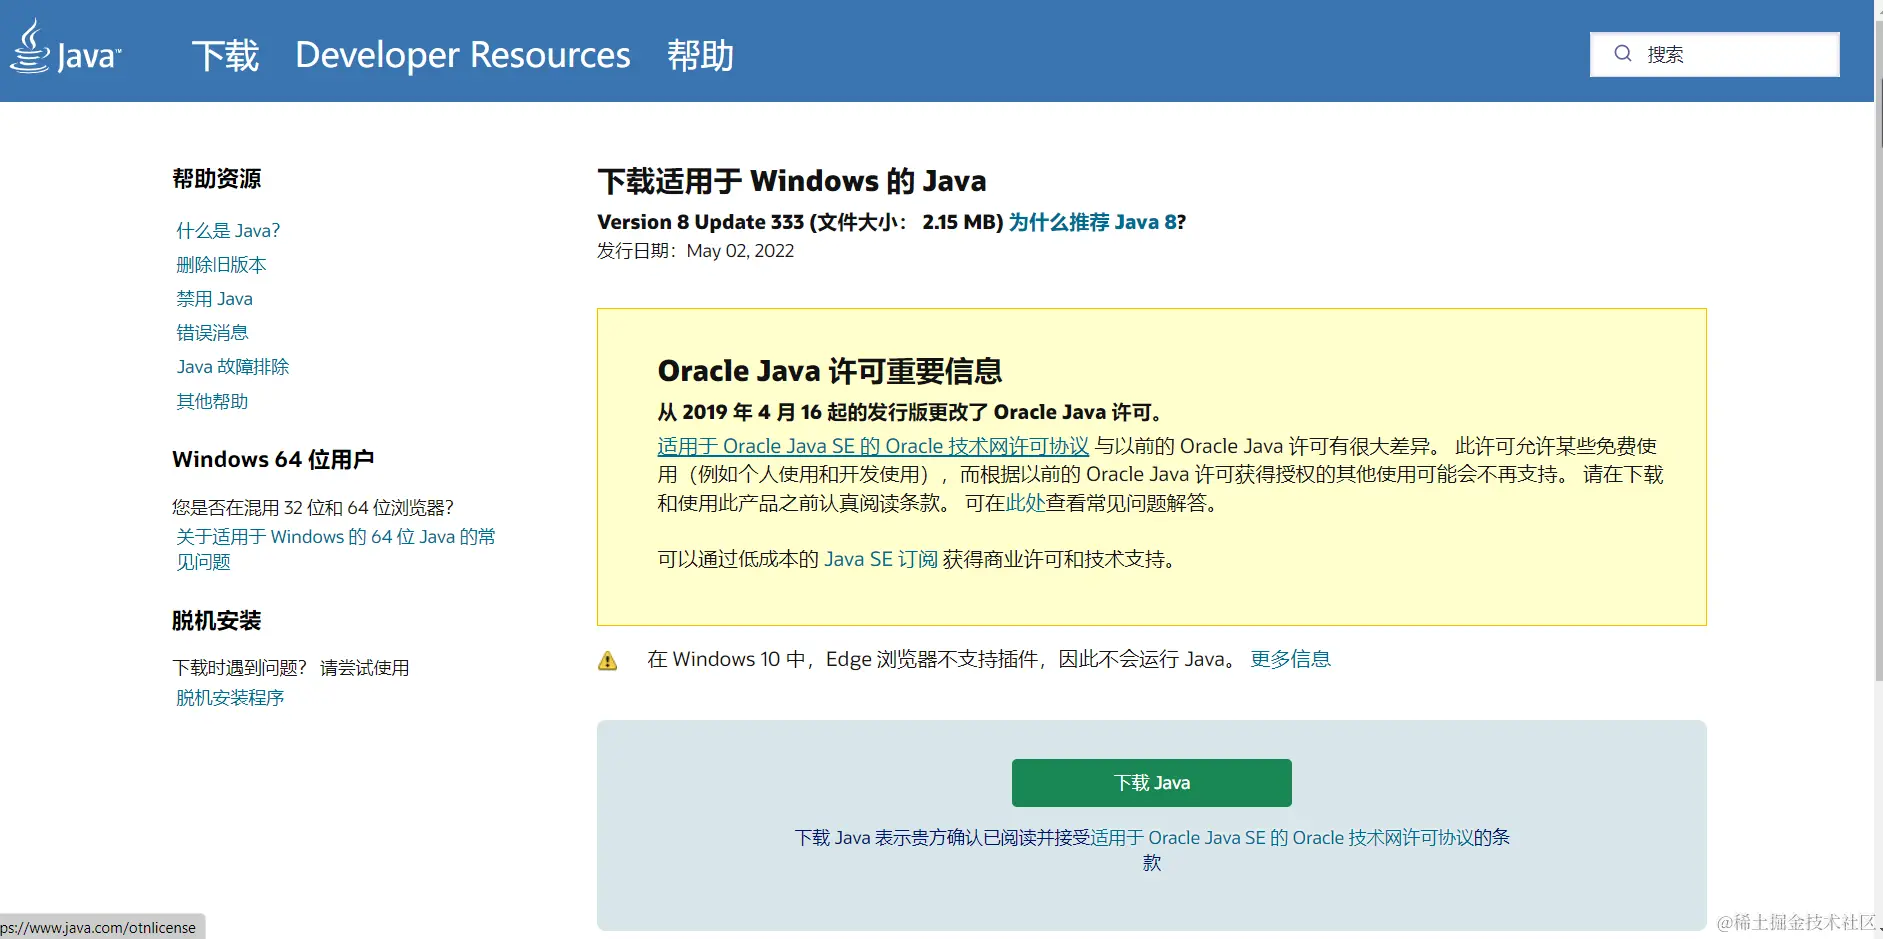The width and height of the screenshot is (1883, 939).
Task: Open the 删除旧版本 sidebar link
Action: (221, 265)
